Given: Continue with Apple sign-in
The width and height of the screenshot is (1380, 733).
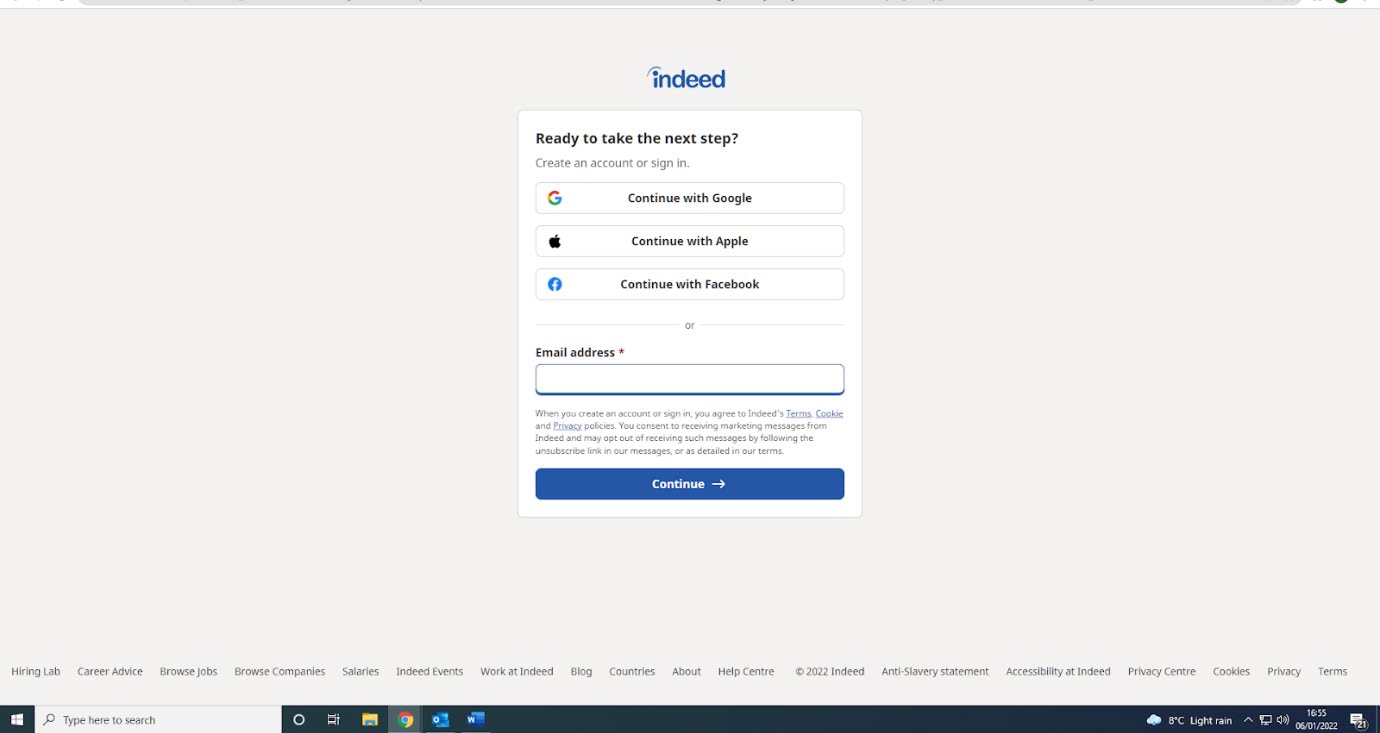Looking at the screenshot, I should point(689,241).
